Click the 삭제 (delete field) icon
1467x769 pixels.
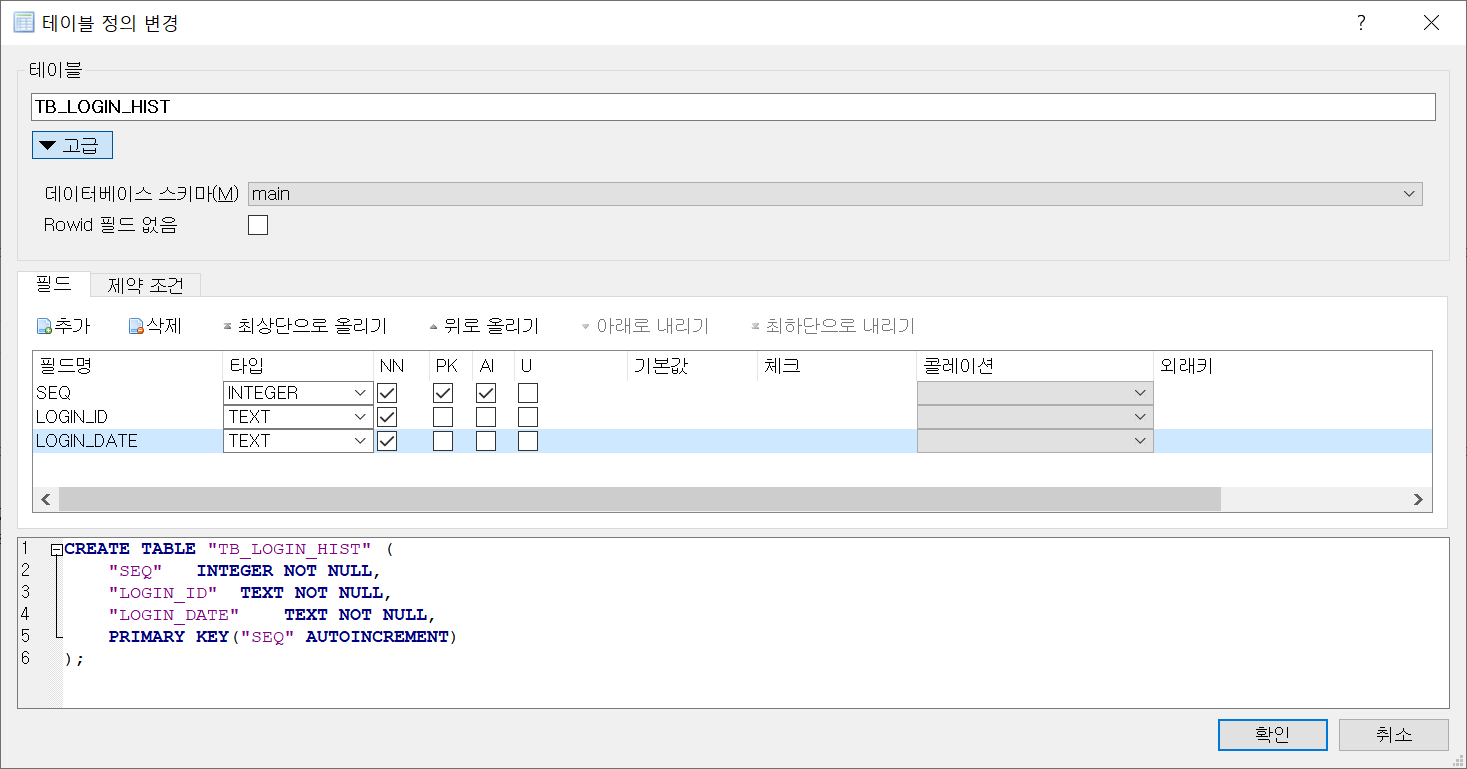[136, 326]
